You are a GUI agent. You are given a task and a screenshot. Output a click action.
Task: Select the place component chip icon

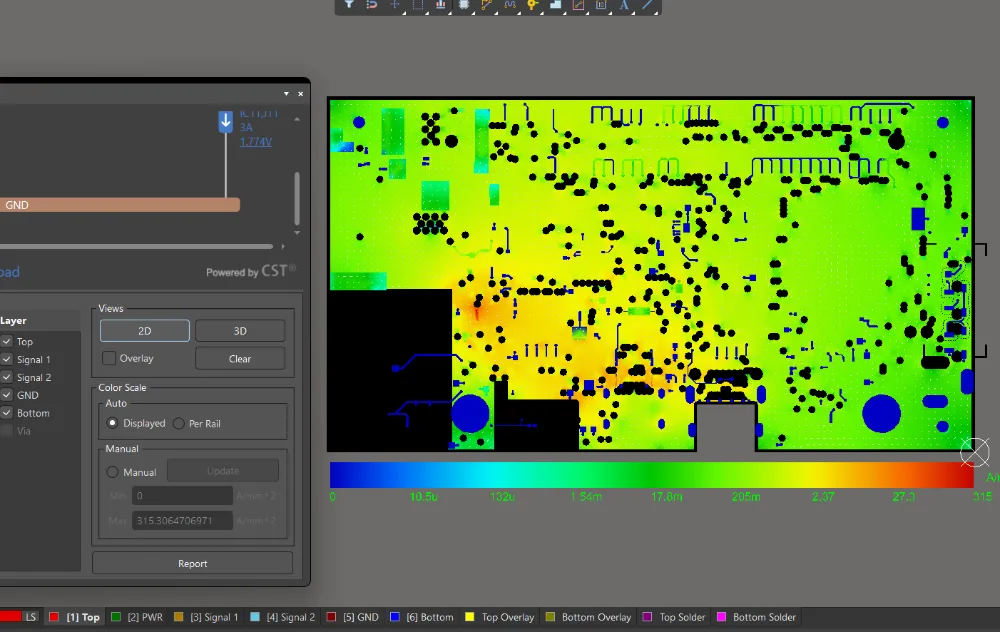[x=464, y=4]
